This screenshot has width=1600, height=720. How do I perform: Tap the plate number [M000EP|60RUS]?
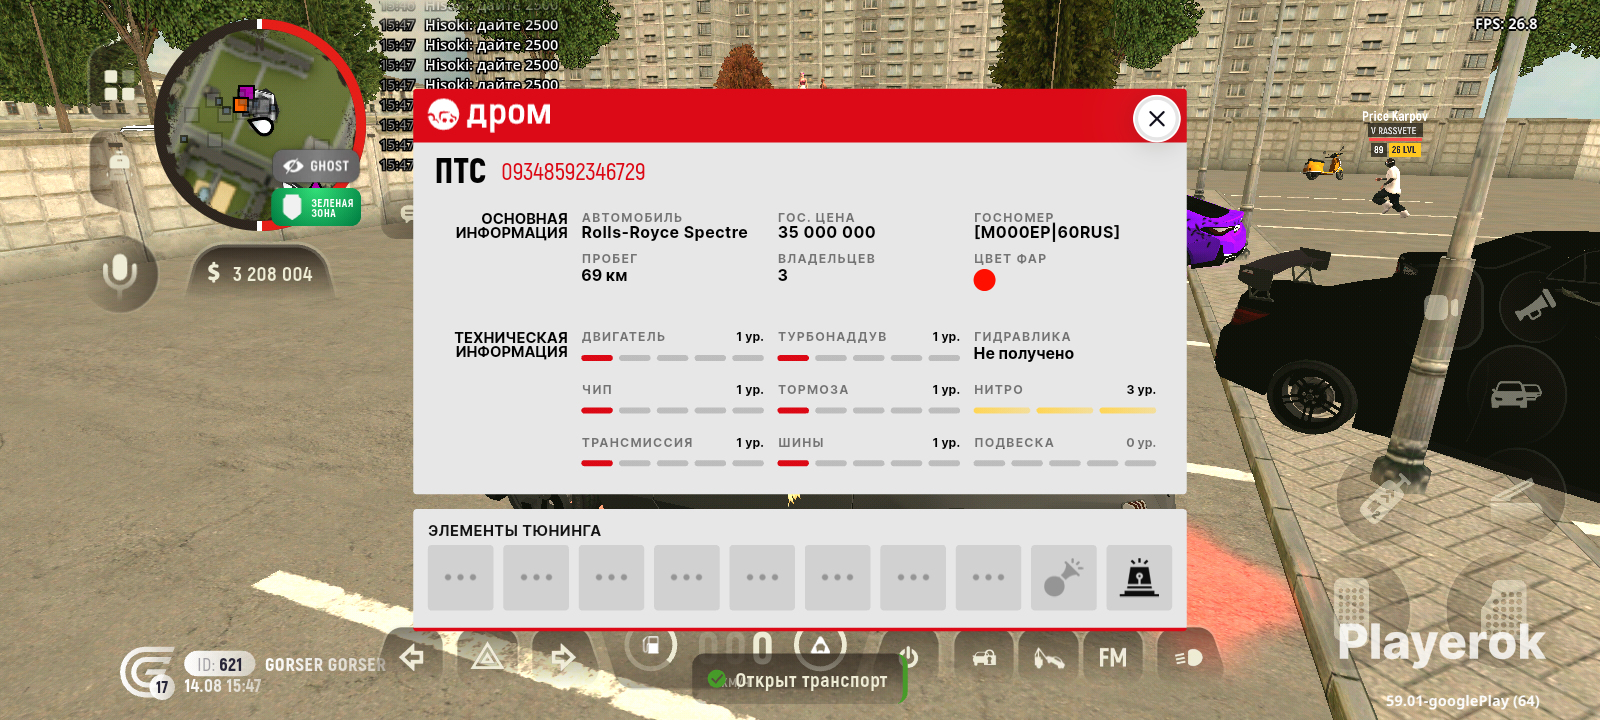tap(1046, 232)
